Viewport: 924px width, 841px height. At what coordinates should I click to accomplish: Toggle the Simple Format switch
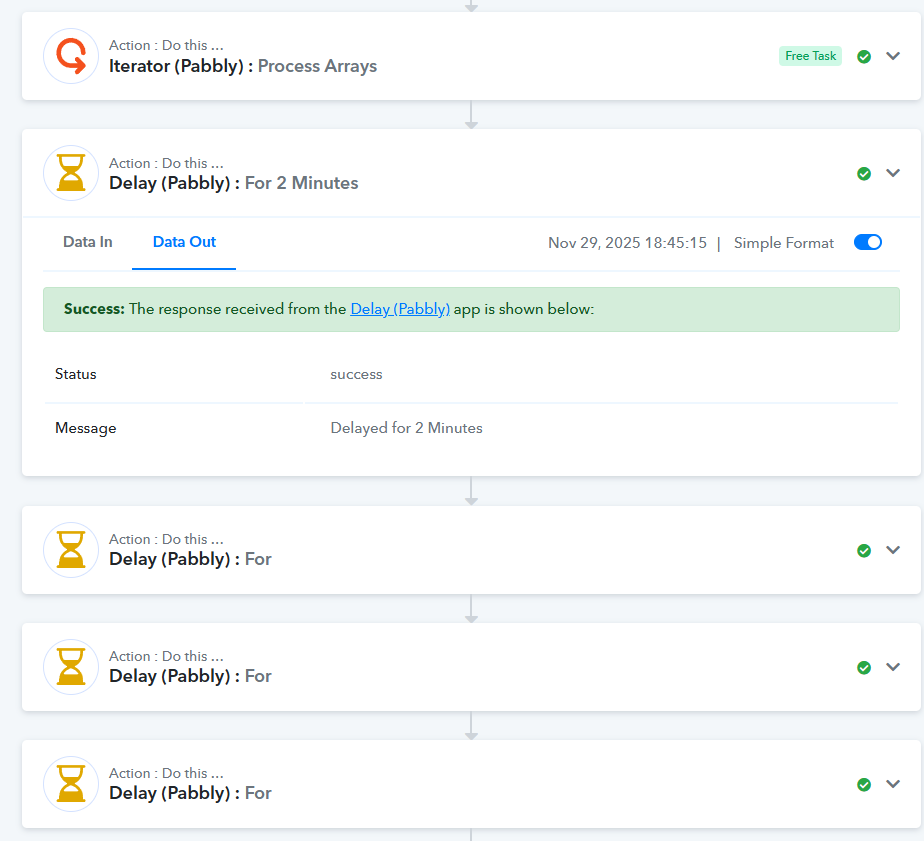point(867,242)
